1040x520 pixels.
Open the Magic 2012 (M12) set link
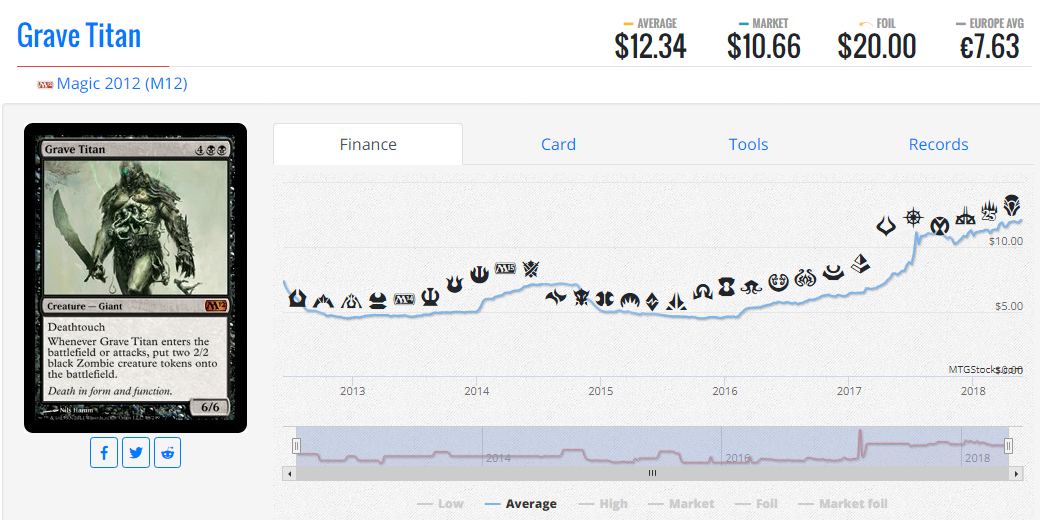tap(122, 84)
